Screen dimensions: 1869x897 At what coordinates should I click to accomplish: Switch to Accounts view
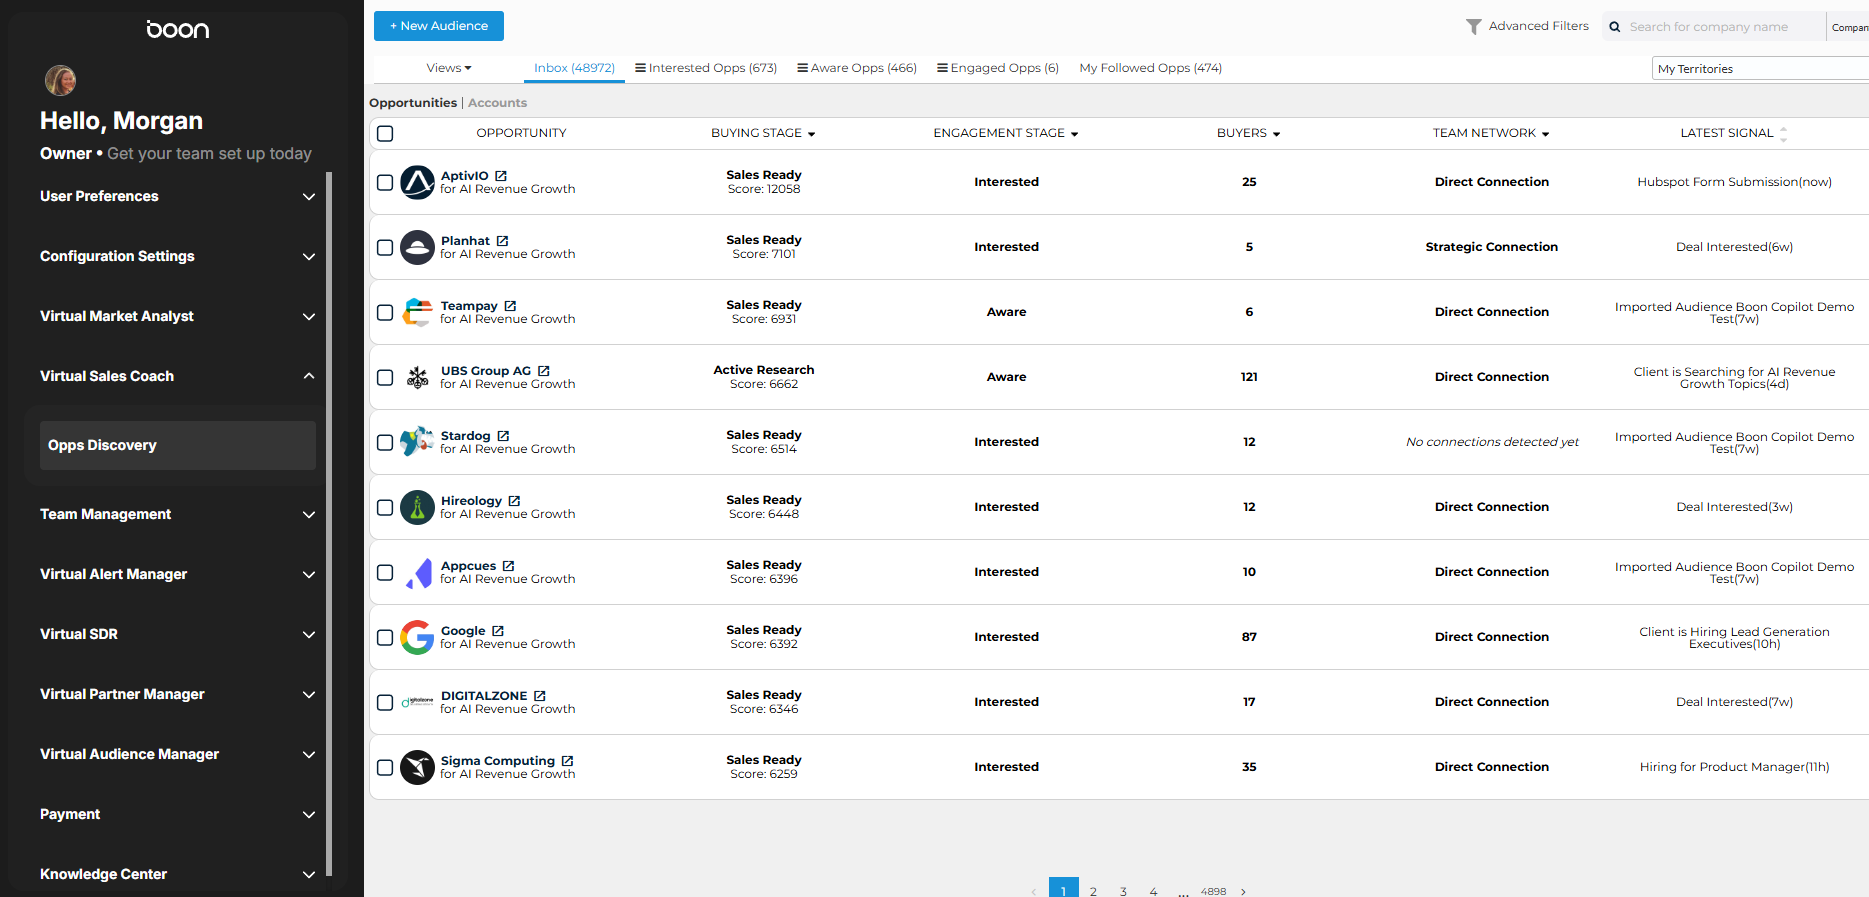[497, 103]
